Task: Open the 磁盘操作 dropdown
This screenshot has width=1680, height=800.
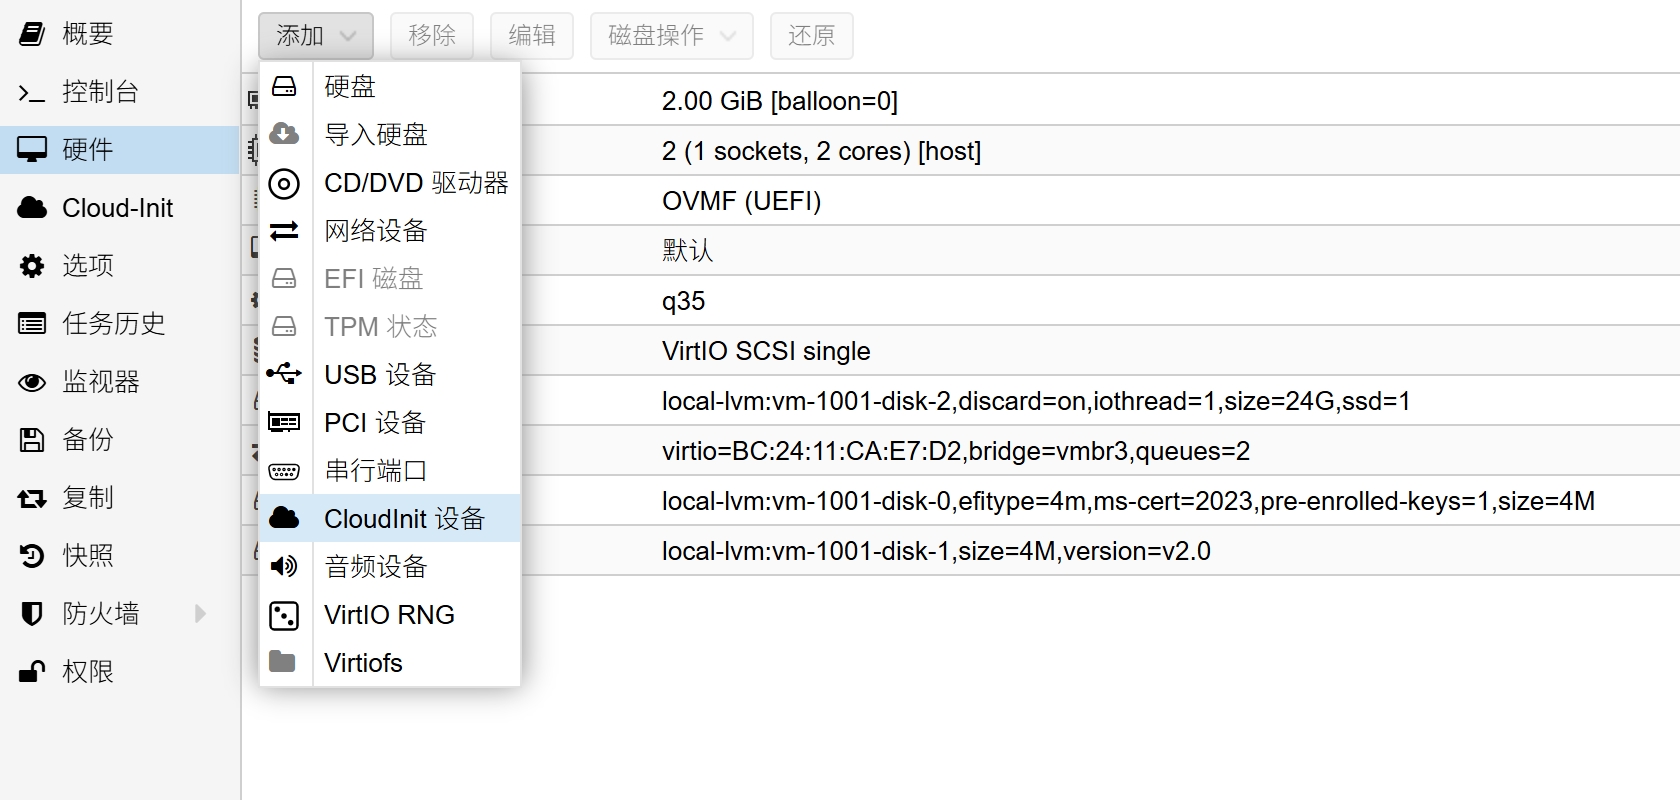Action: 671,36
